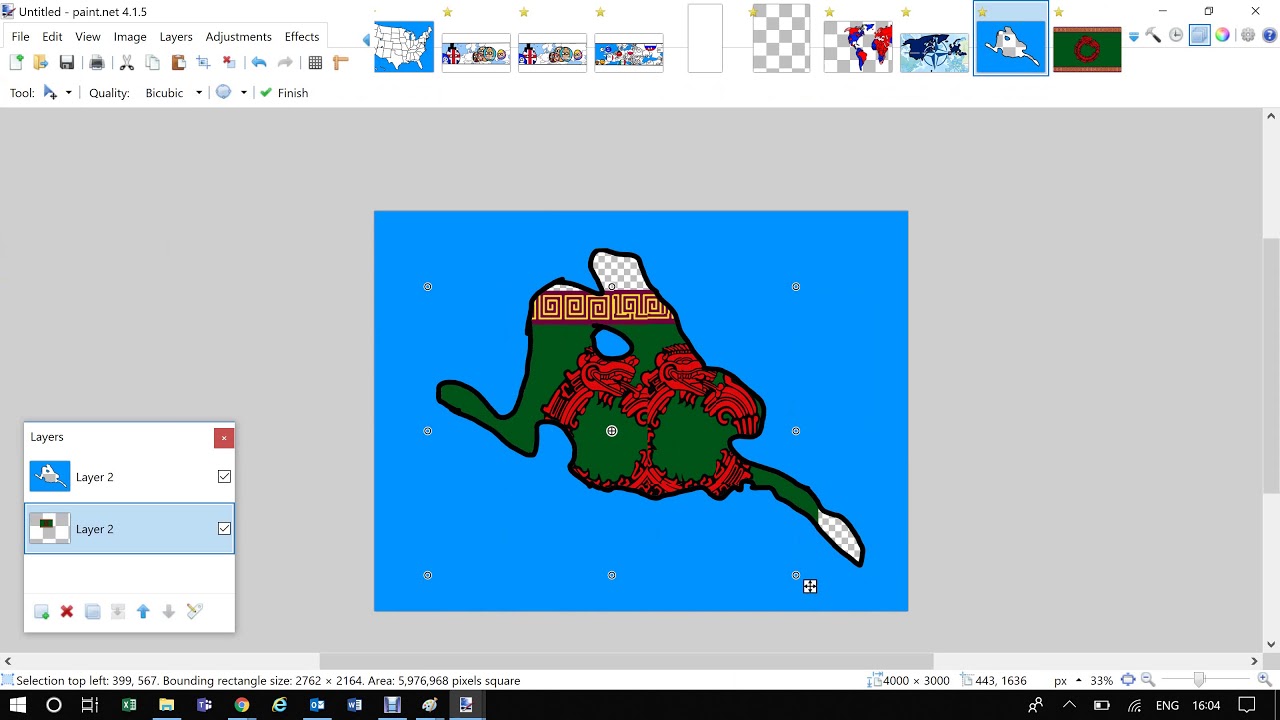Open Layer Properties icon
This screenshot has width=1280, height=720.
point(194,611)
